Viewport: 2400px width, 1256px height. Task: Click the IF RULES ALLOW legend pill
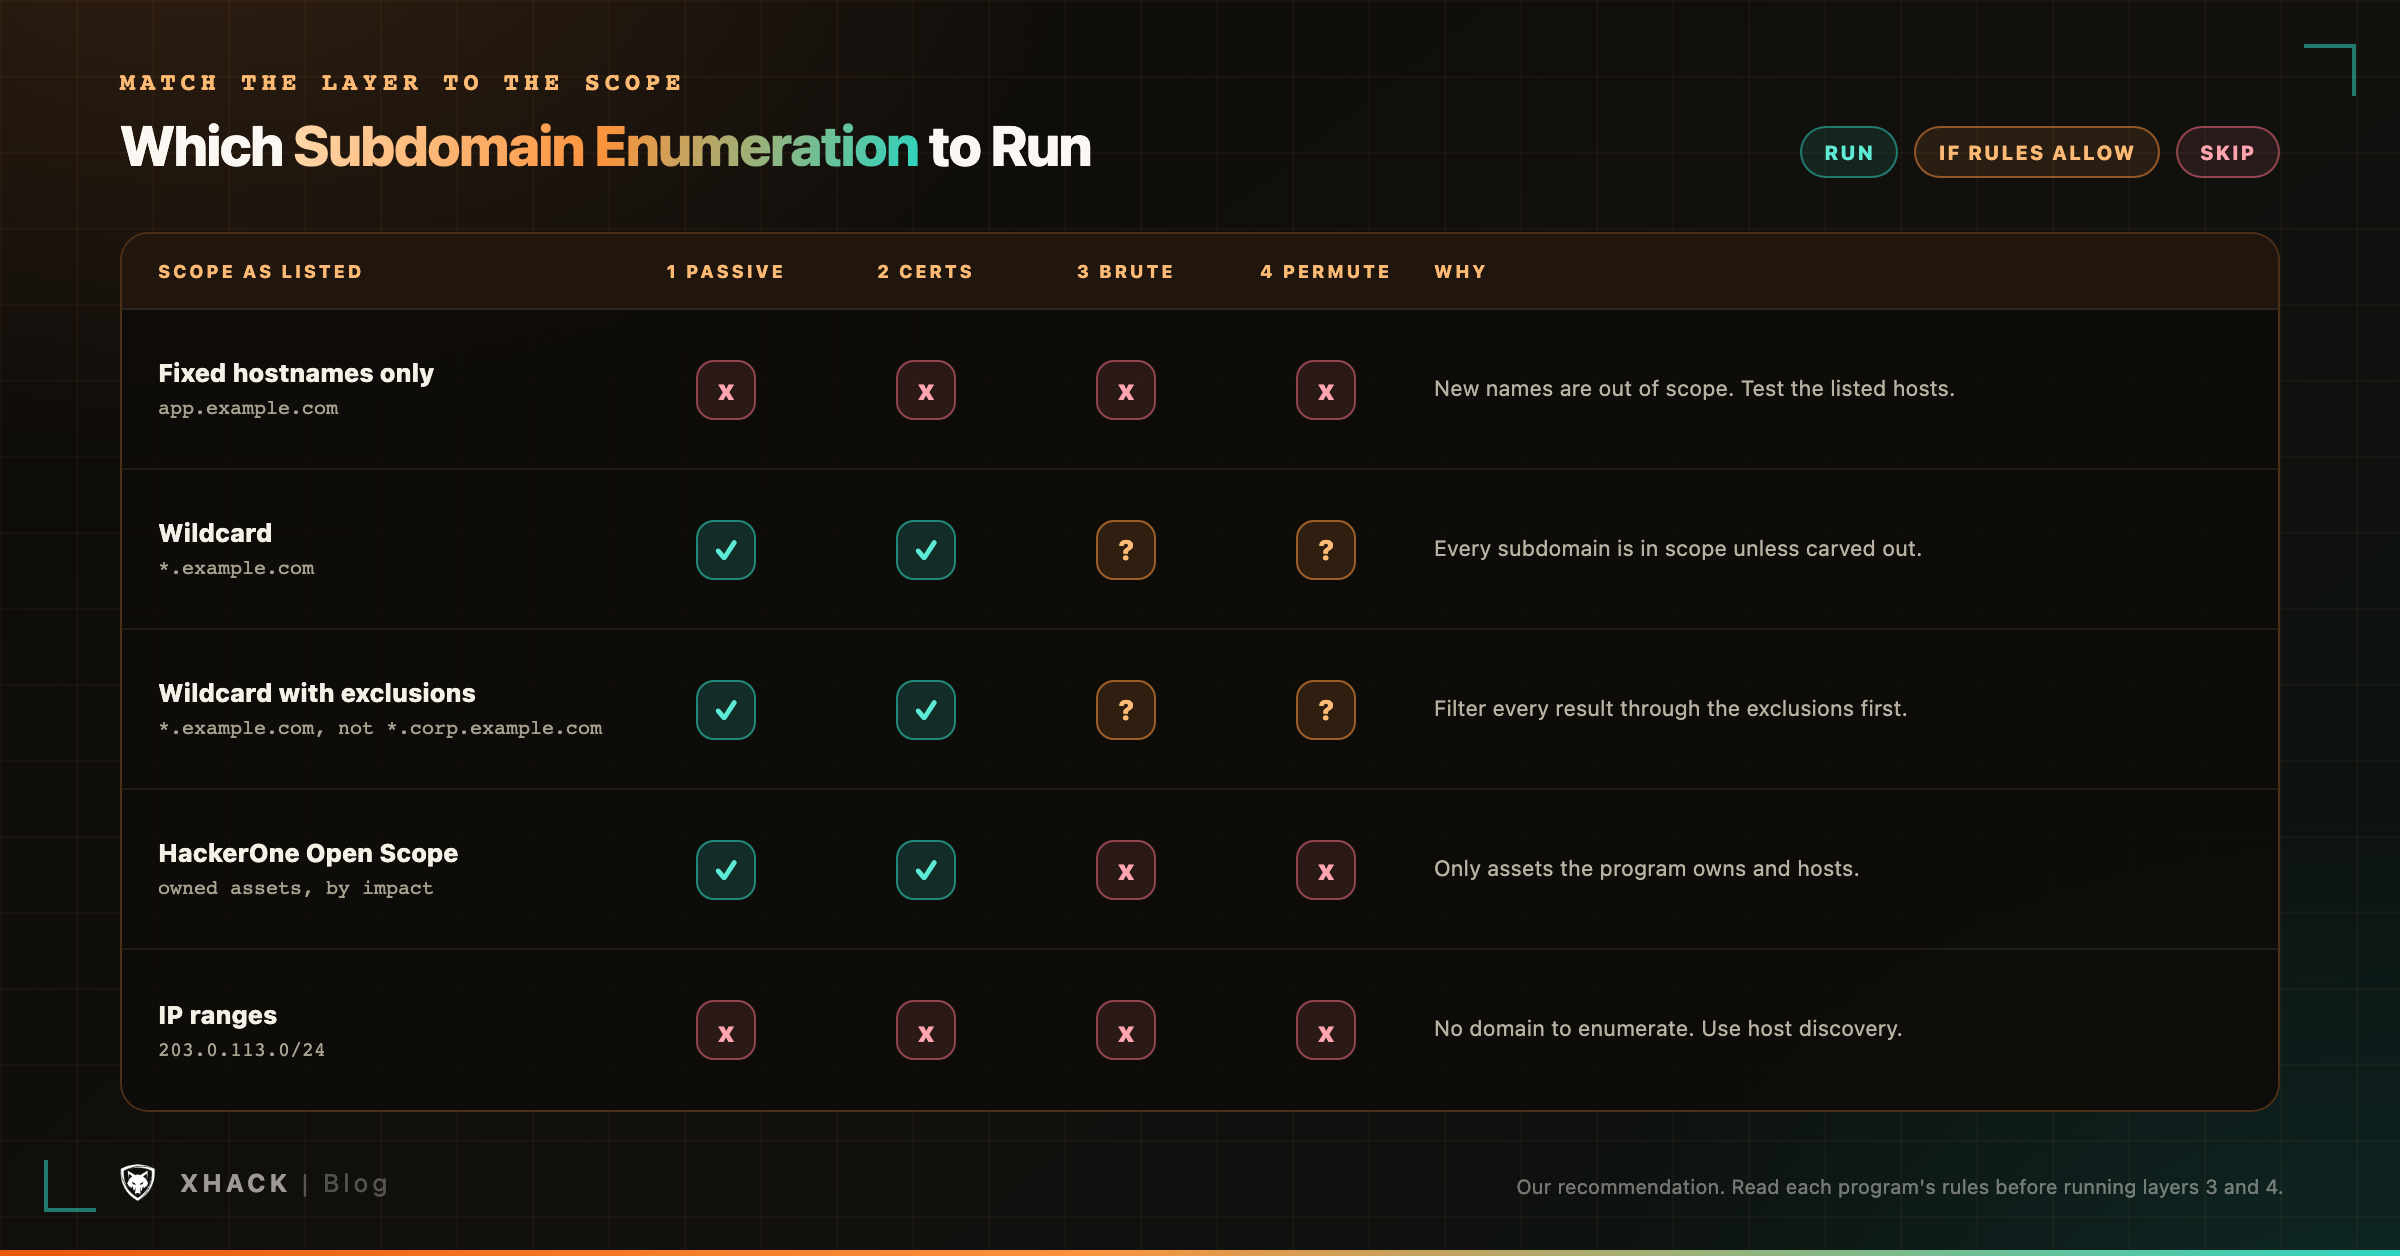pyautogui.click(x=2037, y=152)
